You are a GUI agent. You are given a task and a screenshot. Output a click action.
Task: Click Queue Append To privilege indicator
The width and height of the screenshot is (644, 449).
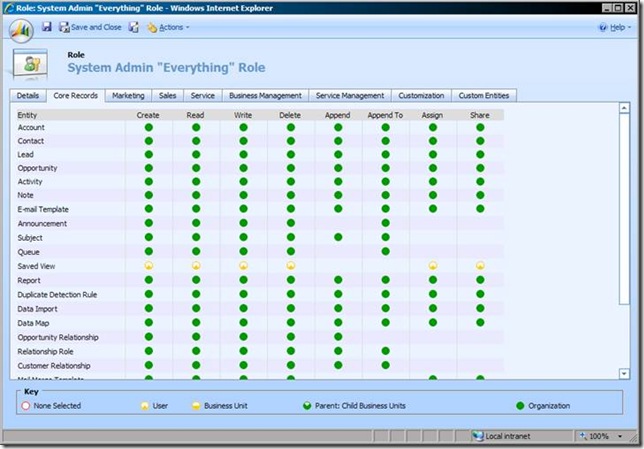click(385, 252)
